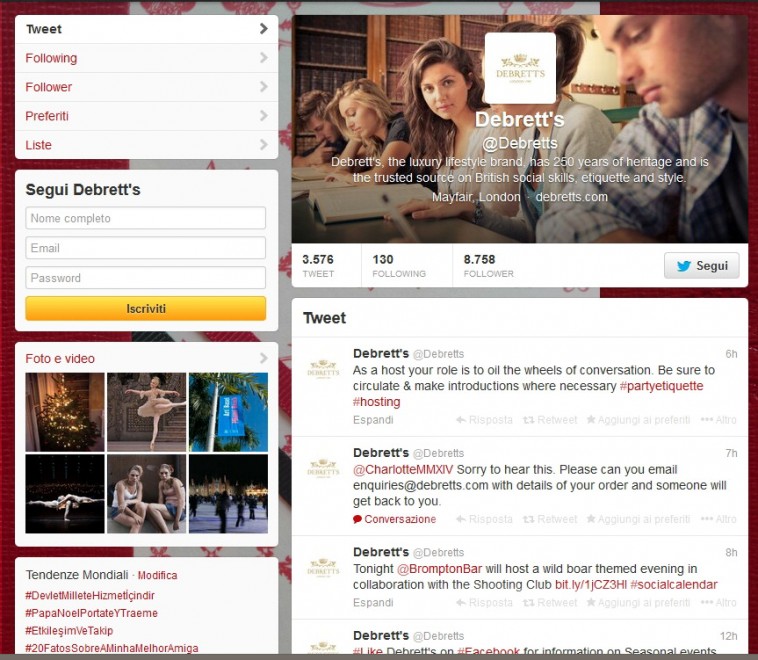The width and height of the screenshot is (758, 660).
Task: Click chevron arrow next to Tweet
Action: pos(263,29)
